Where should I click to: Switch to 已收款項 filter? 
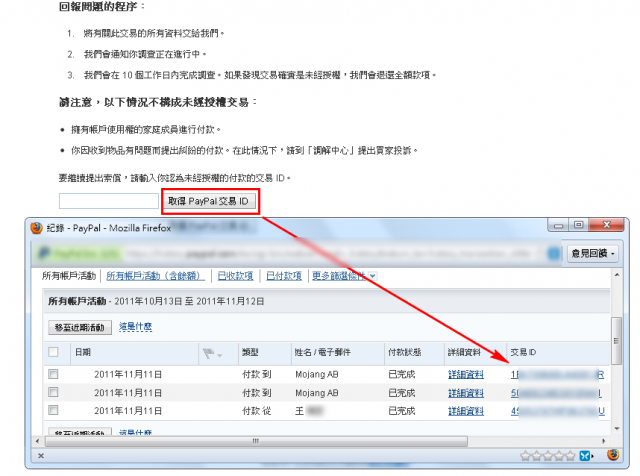[235, 276]
